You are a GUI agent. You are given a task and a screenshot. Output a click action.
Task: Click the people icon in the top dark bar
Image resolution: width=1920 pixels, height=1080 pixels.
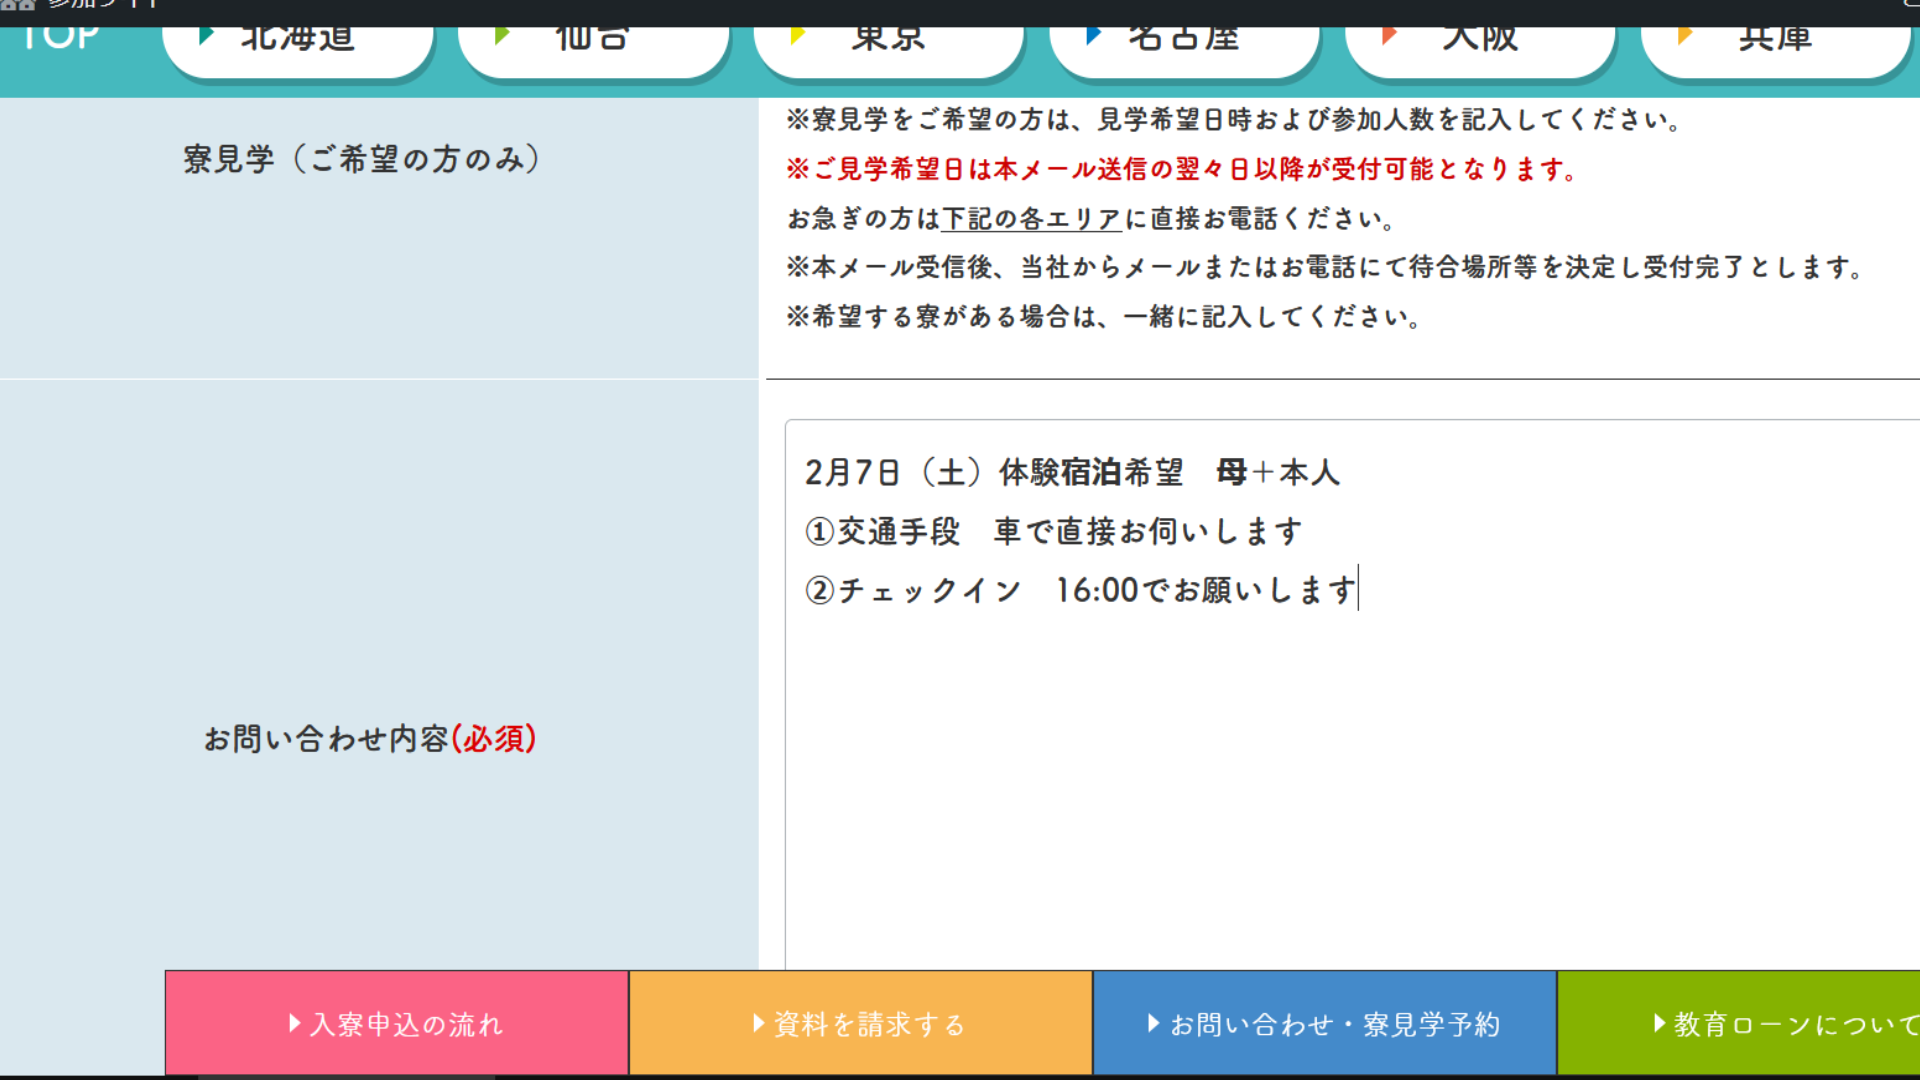point(18,5)
